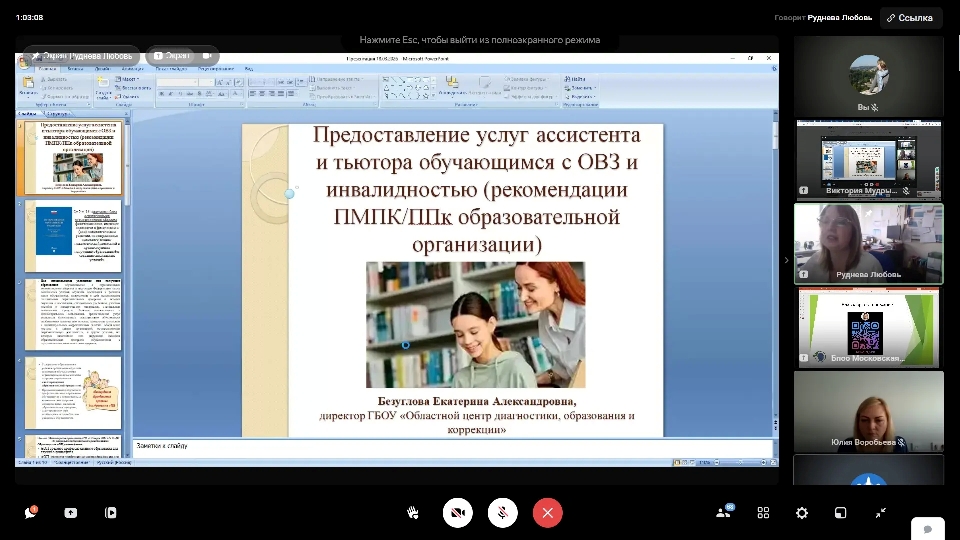Viewport: 960px width, 540px height.
Task: Open Виктория Мудры's shared screen tile
Action: (868, 158)
